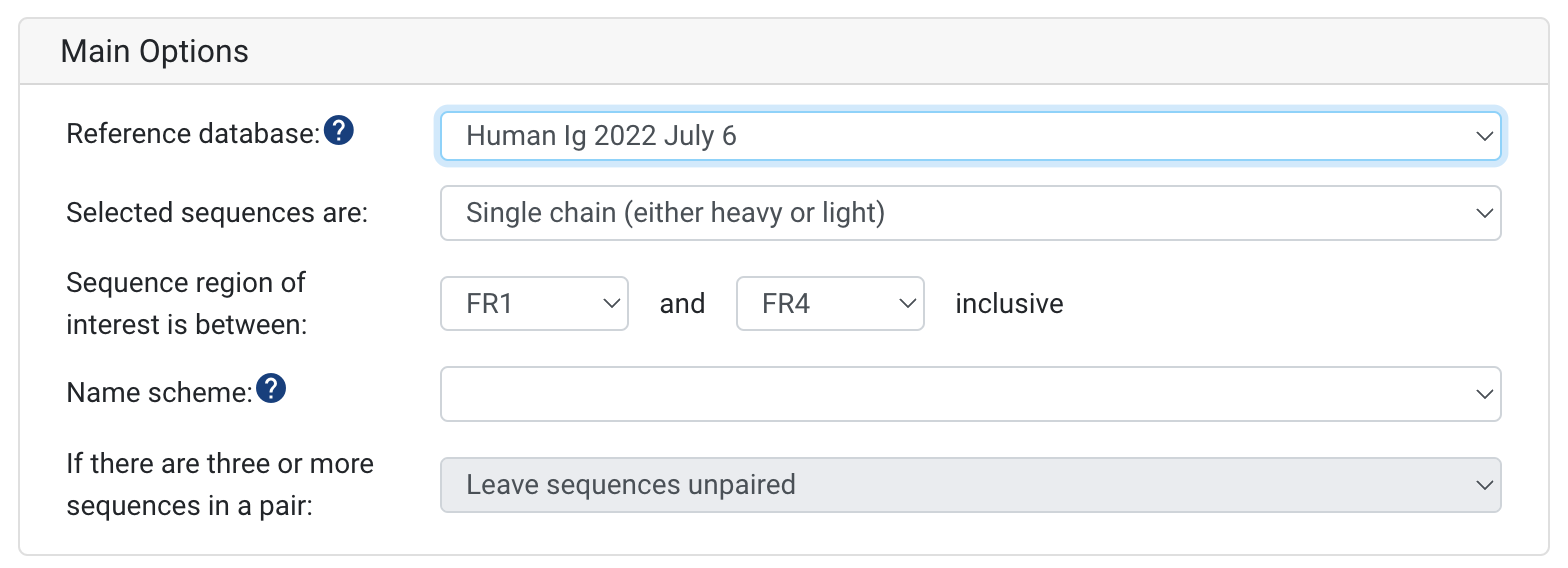Click the Name scheme label text
This screenshot has width=1568, height=568.
click(x=160, y=393)
